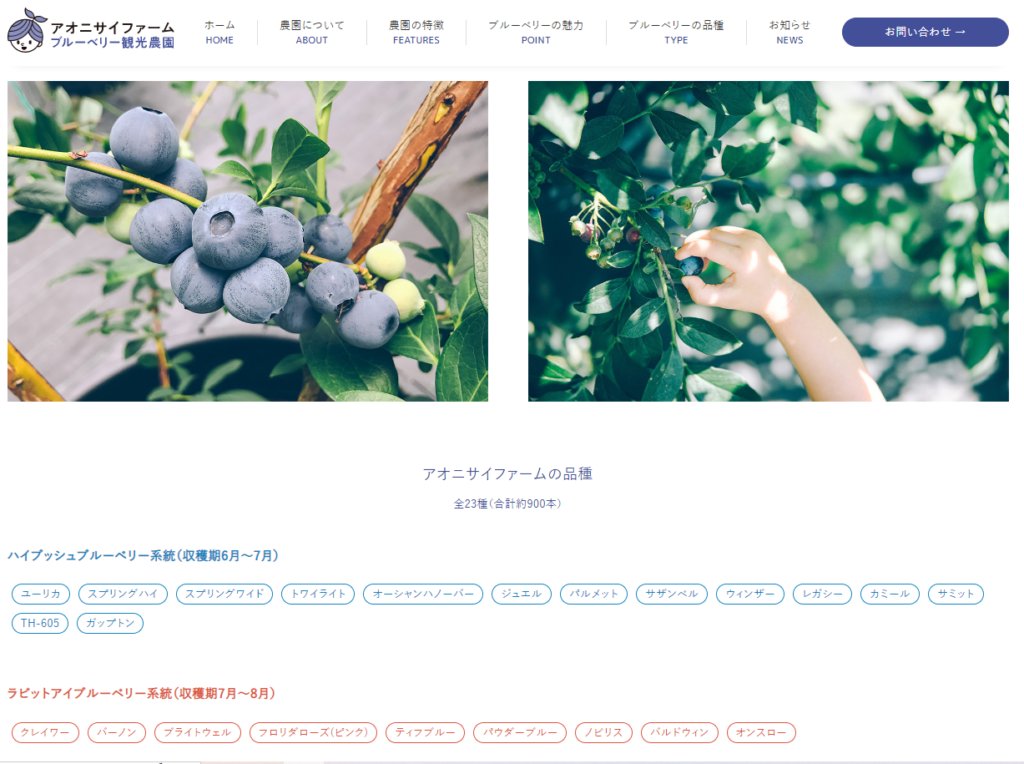1024x764 pixels.
Task: Select the レガシー variety tag
Action: point(822,594)
